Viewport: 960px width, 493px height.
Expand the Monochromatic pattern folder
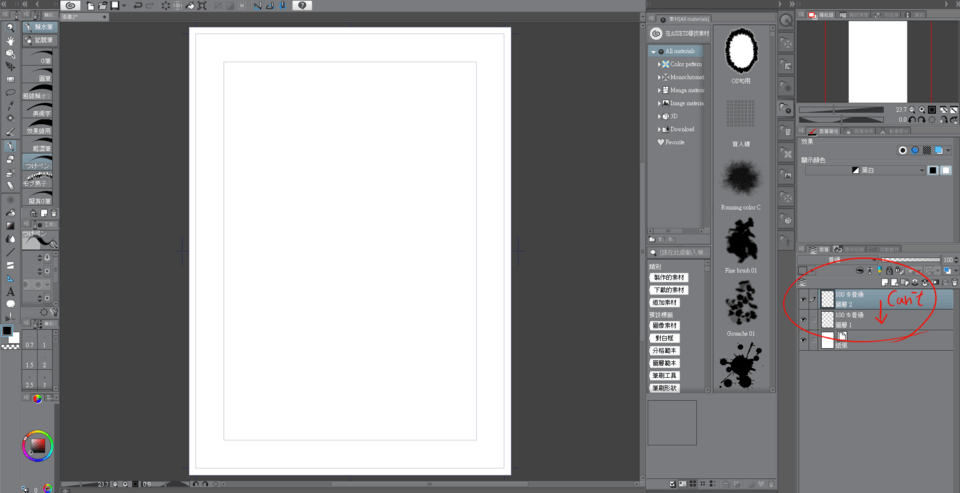[659, 77]
